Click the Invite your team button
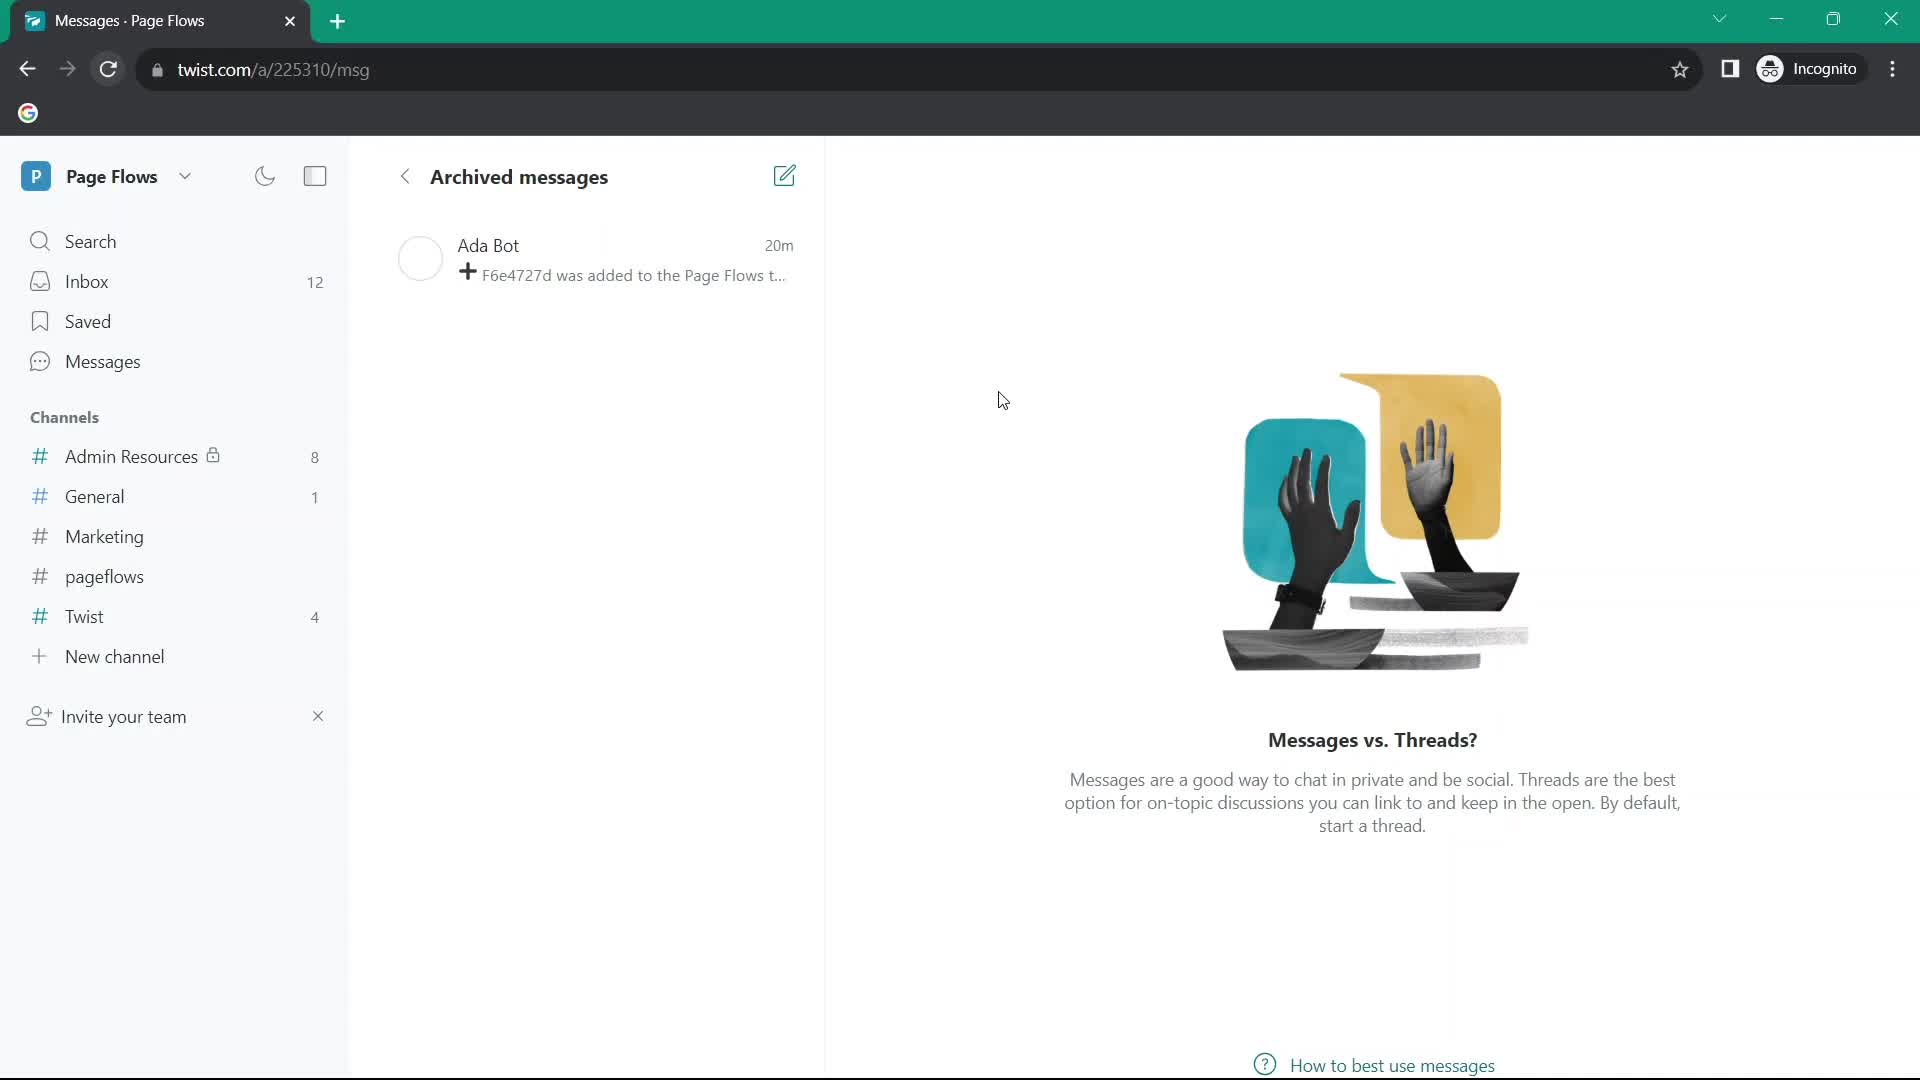This screenshot has width=1920, height=1080. (124, 715)
